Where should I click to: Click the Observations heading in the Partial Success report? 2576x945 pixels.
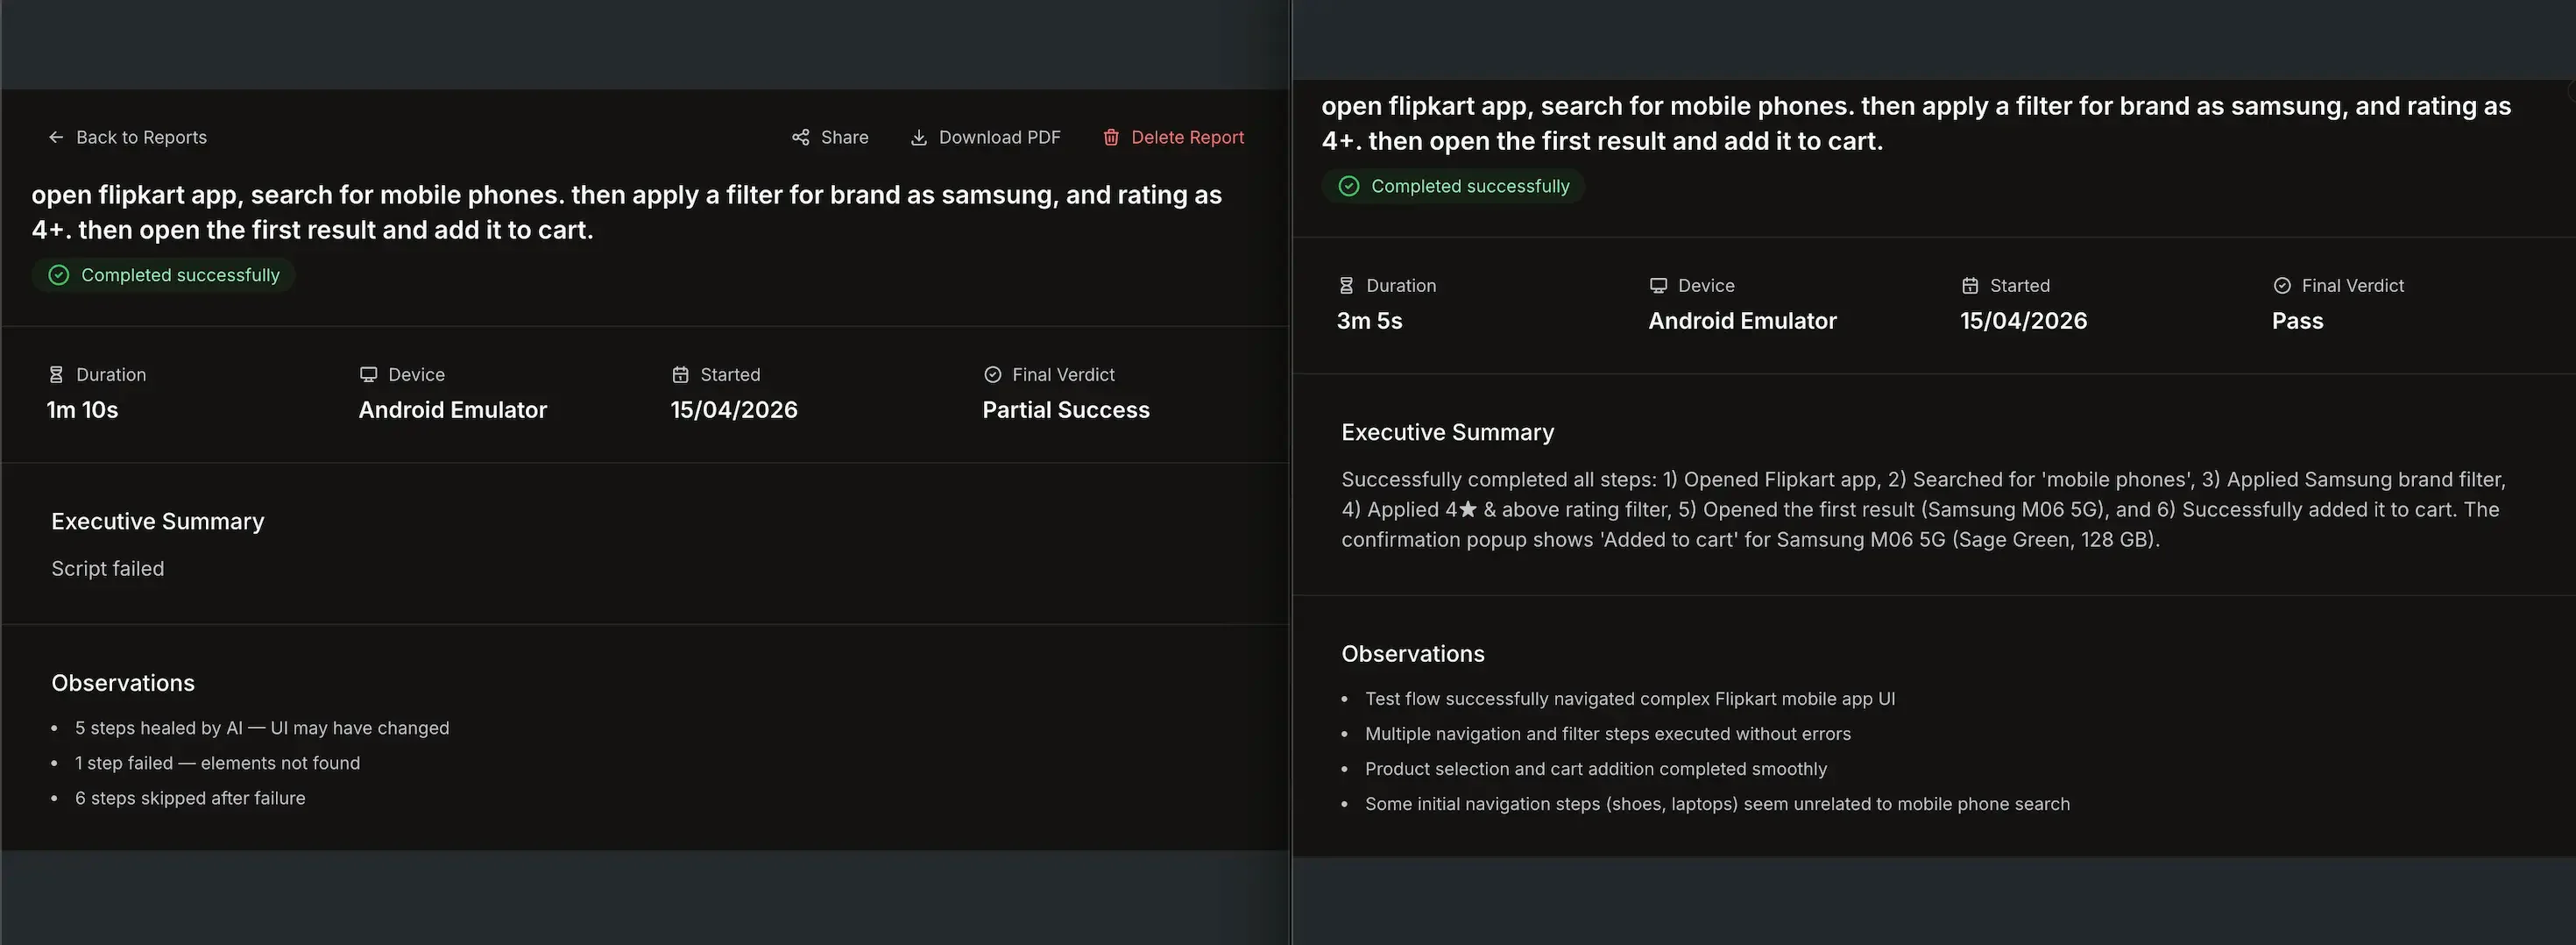coord(123,683)
